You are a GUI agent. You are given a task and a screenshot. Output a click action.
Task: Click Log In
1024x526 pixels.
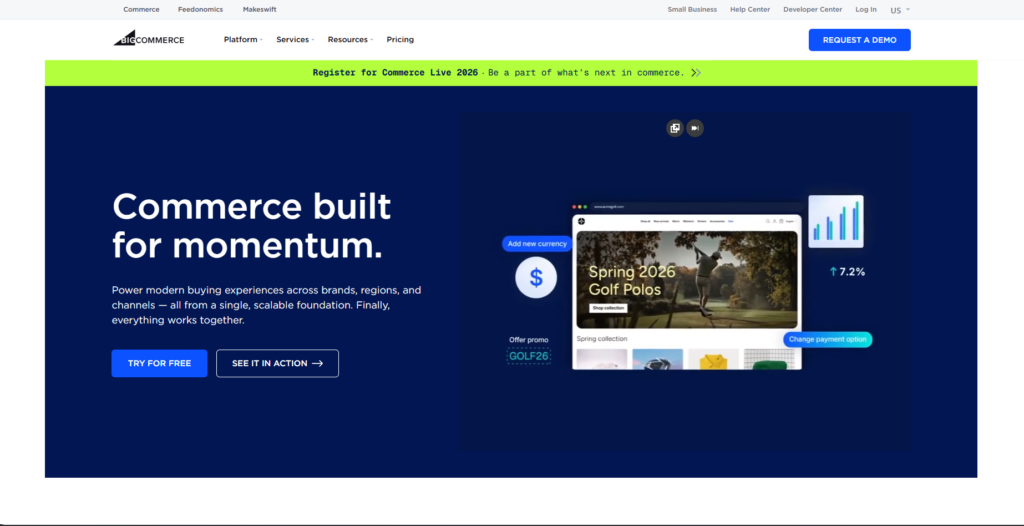tap(866, 10)
